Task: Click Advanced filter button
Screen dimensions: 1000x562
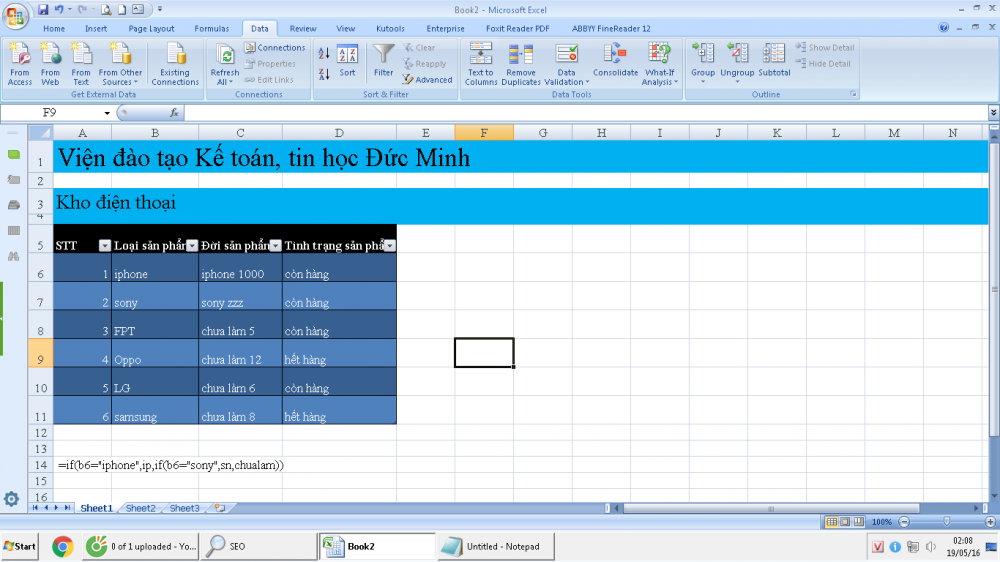Action: (x=427, y=80)
